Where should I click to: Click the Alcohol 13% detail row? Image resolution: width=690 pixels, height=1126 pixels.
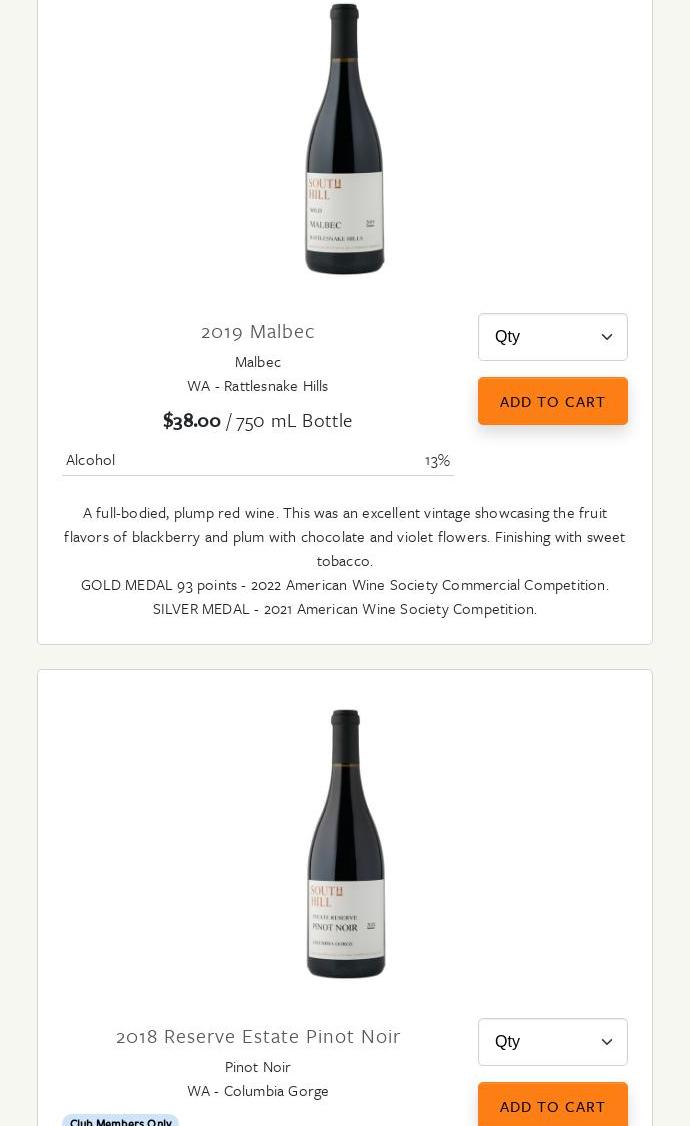click(258, 460)
